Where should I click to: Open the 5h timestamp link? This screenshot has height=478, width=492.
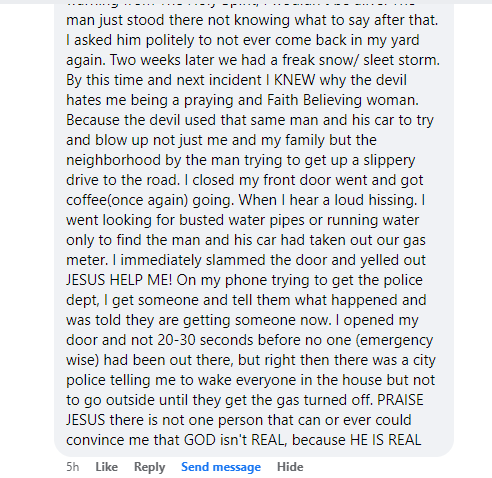pos(73,467)
